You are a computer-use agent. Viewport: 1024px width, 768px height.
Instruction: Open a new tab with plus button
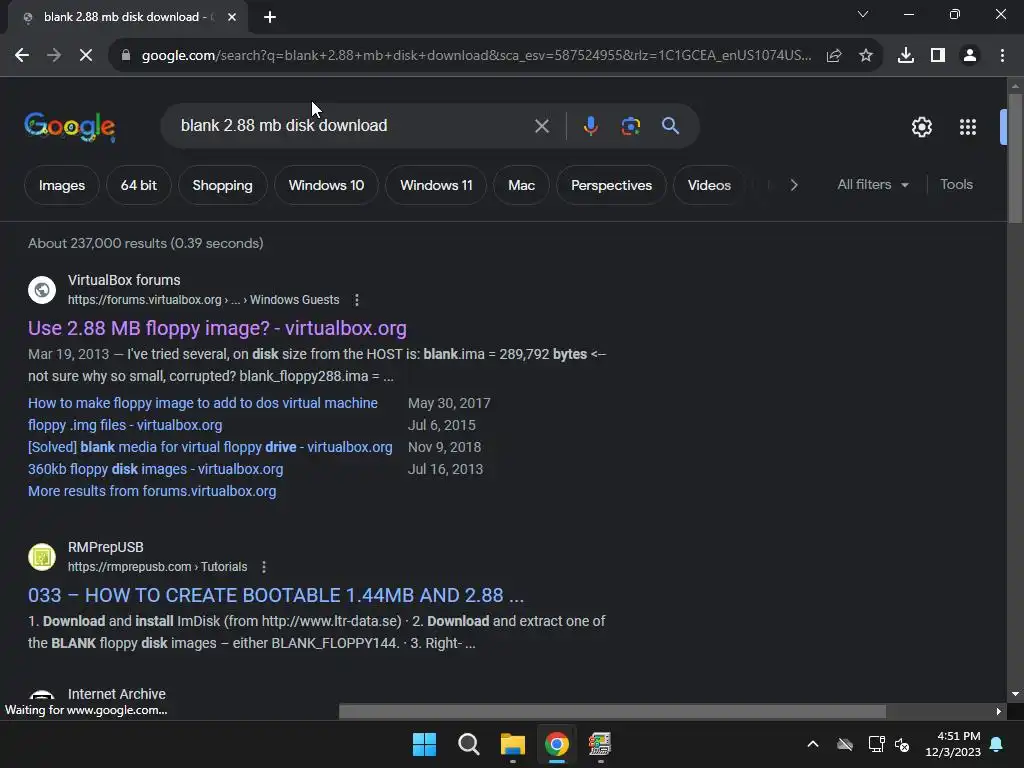tap(270, 17)
